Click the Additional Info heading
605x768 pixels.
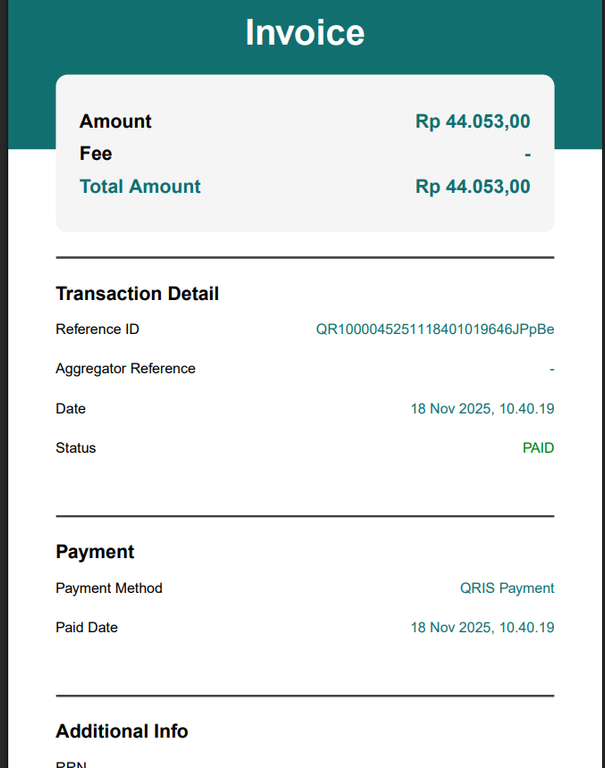point(122,731)
